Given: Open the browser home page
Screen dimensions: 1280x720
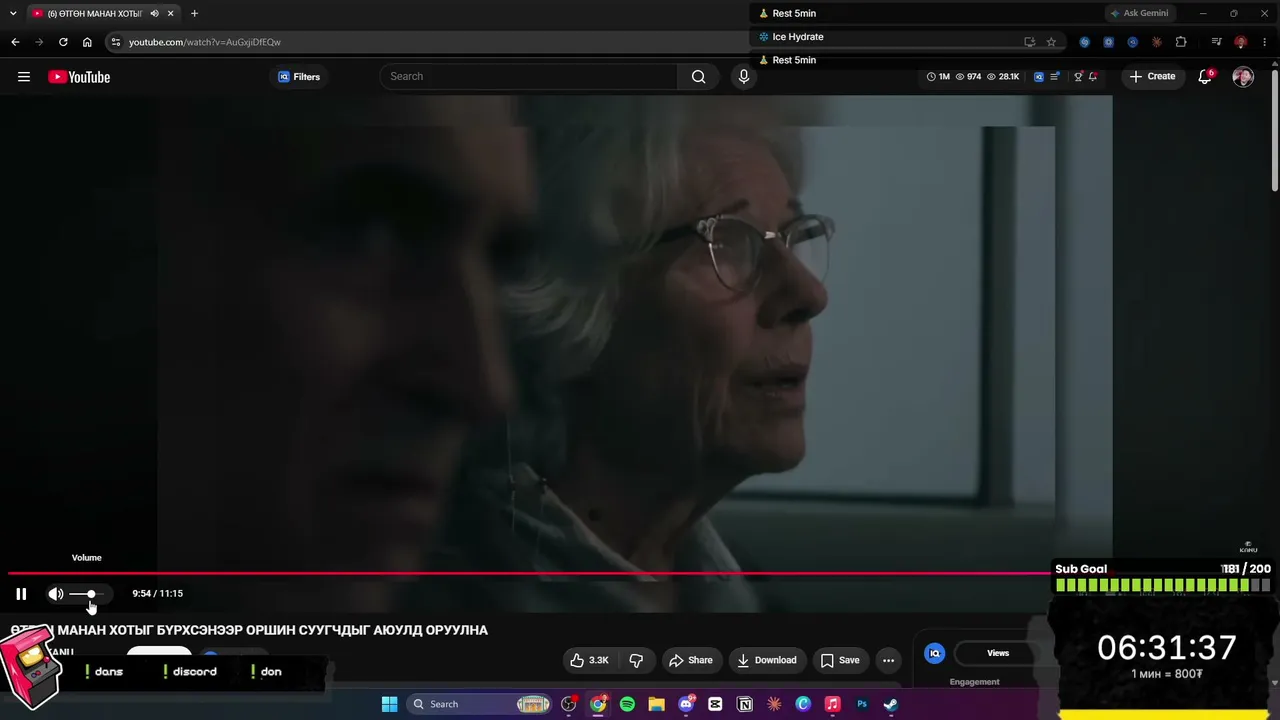Looking at the screenshot, I should coord(87,42).
